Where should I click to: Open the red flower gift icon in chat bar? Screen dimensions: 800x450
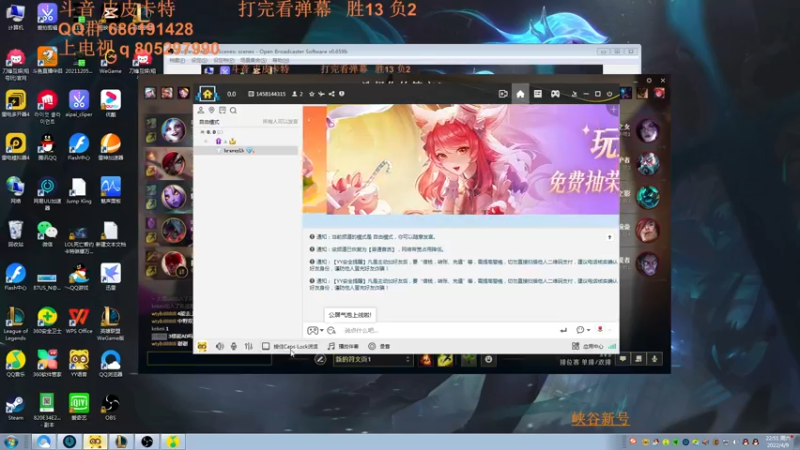(600, 330)
